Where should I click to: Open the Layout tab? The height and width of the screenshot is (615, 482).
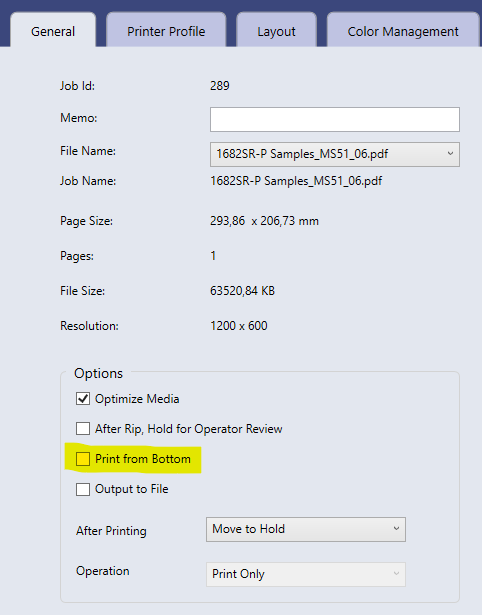pos(276,31)
